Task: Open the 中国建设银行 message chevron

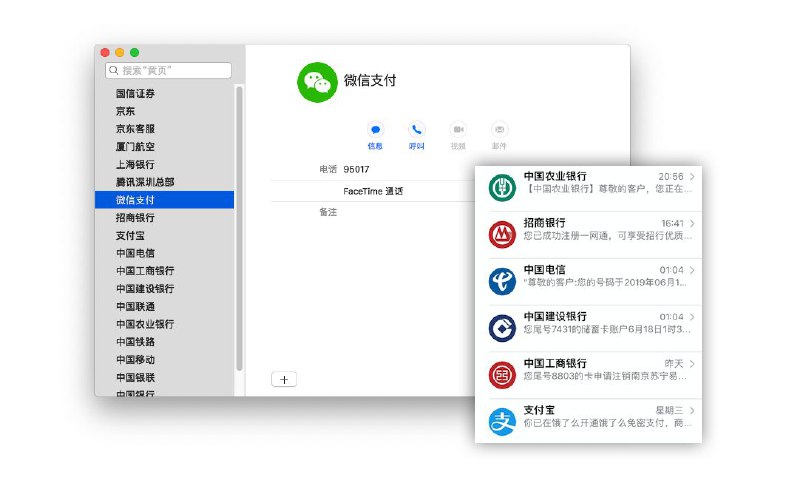Action: click(692, 317)
